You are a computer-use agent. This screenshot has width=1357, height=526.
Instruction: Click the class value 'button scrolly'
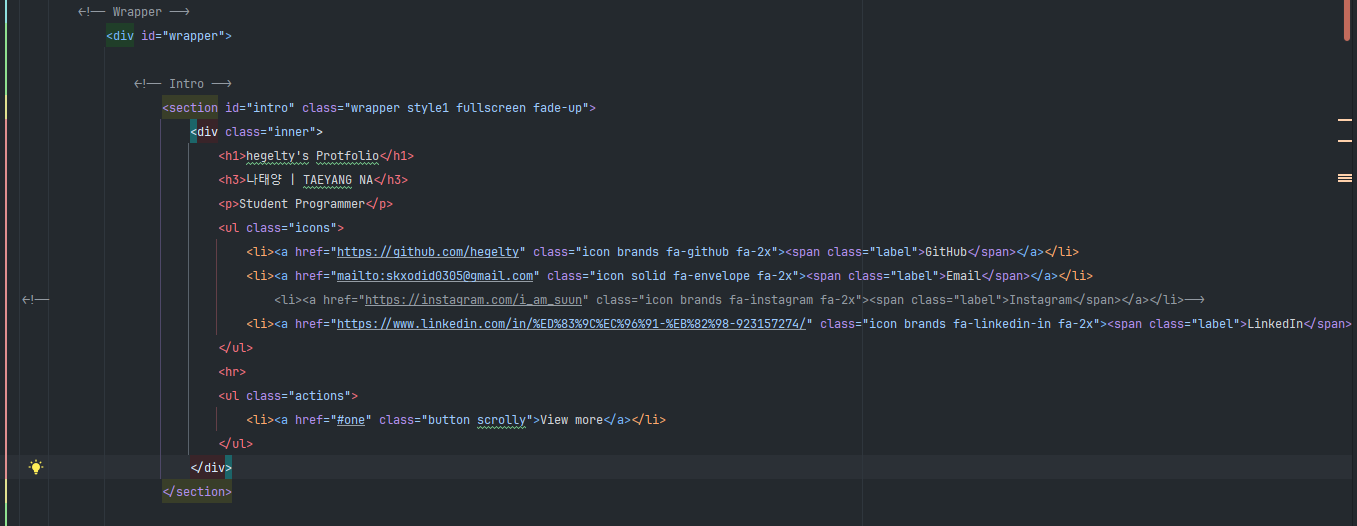coord(477,420)
